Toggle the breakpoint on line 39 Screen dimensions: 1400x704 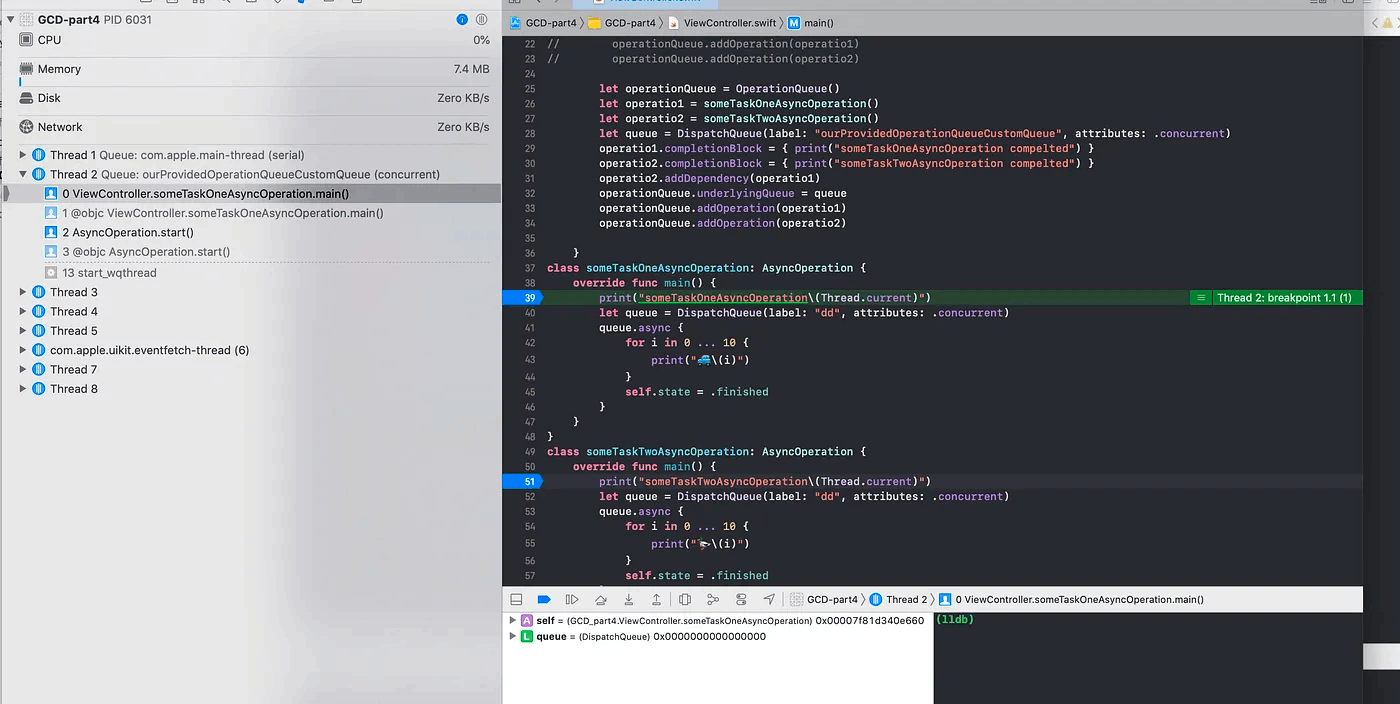pyautogui.click(x=524, y=298)
